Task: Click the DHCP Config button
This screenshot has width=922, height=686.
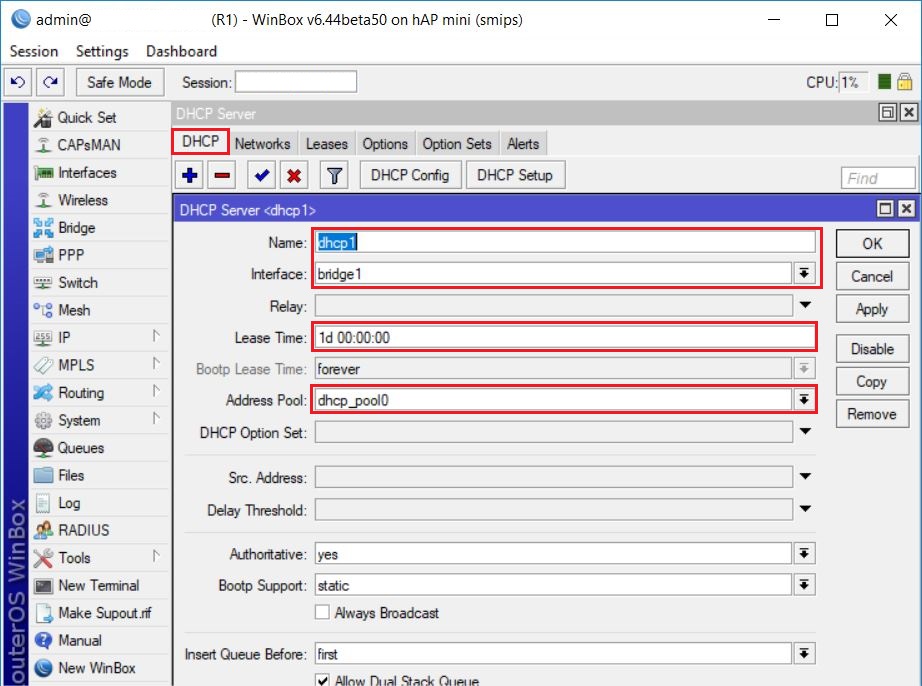Action: click(x=410, y=175)
